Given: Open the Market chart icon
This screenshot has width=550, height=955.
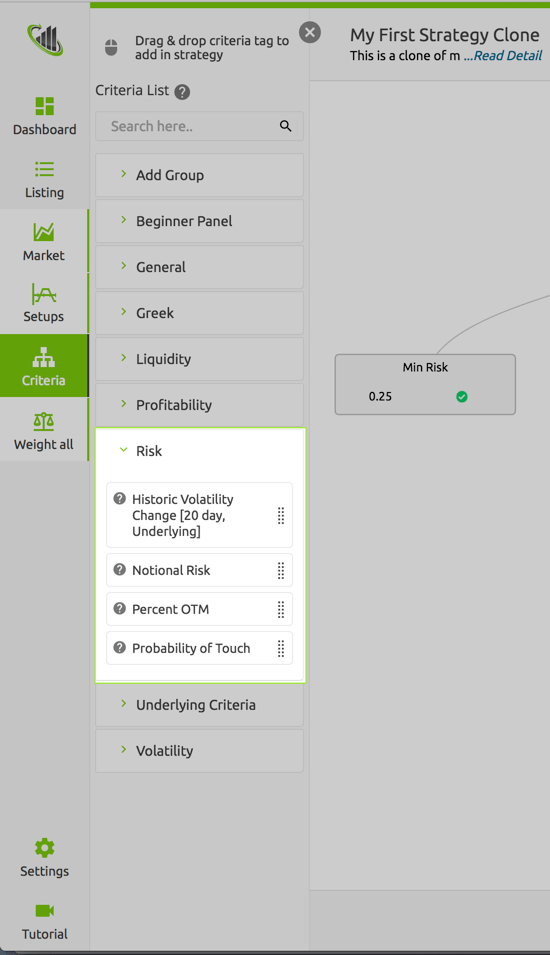Looking at the screenshot, I should pos(44,232).
